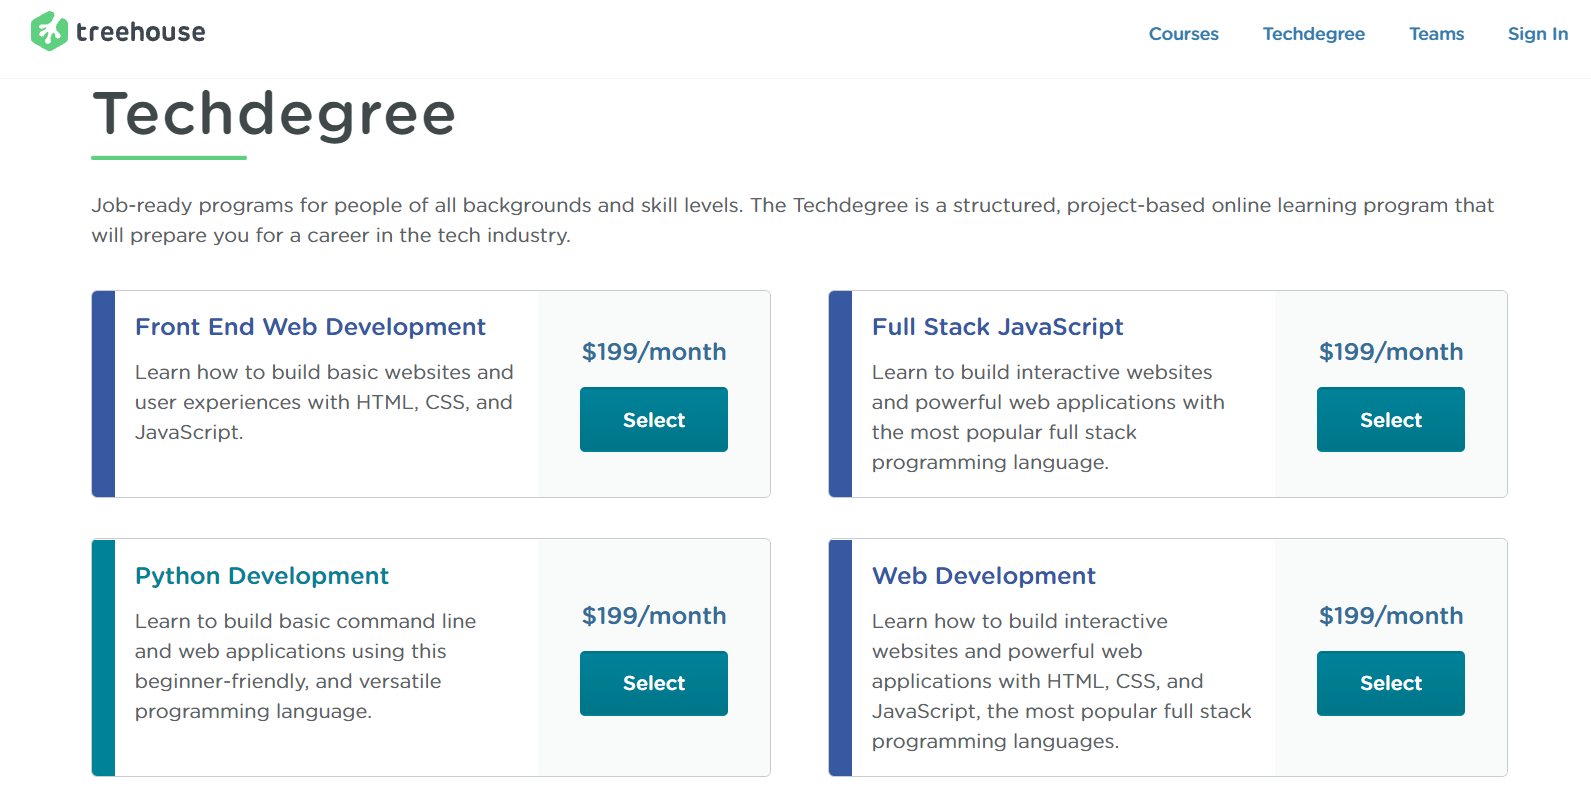Open the Full Stack JavaScript title
The image size is (1591, 786).
997,327
